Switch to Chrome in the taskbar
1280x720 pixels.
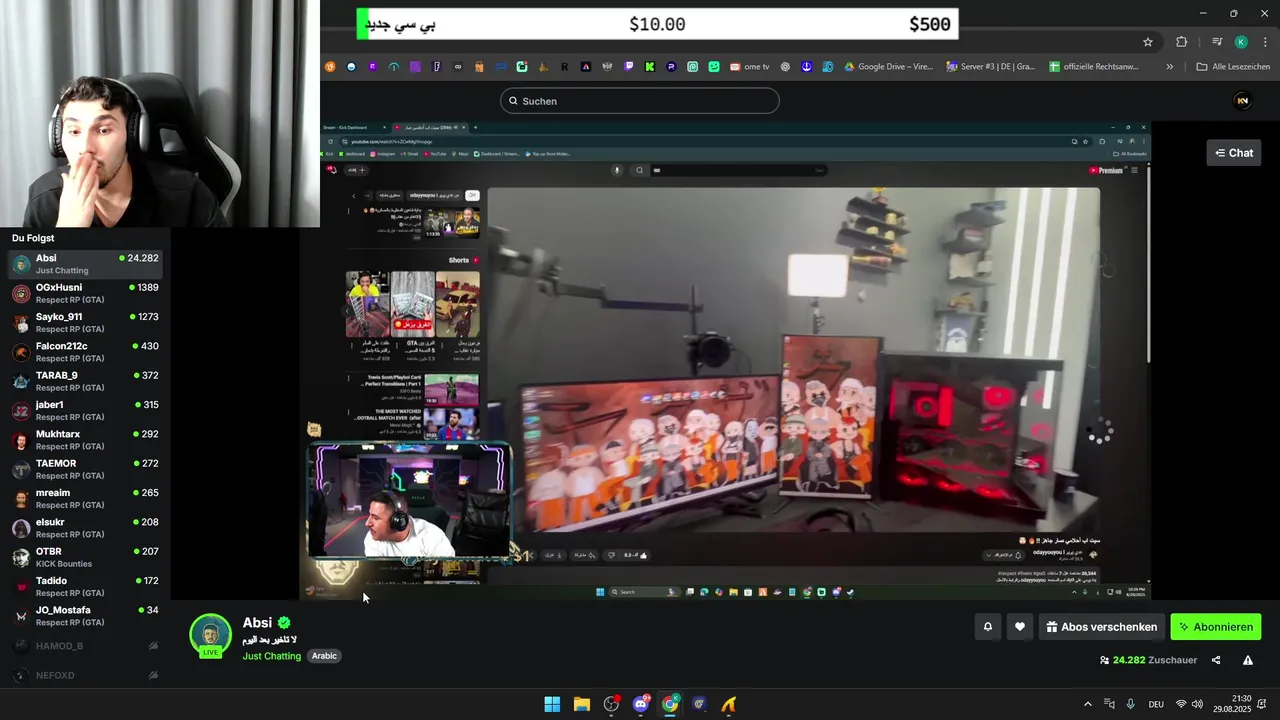(x=670, y=704)
